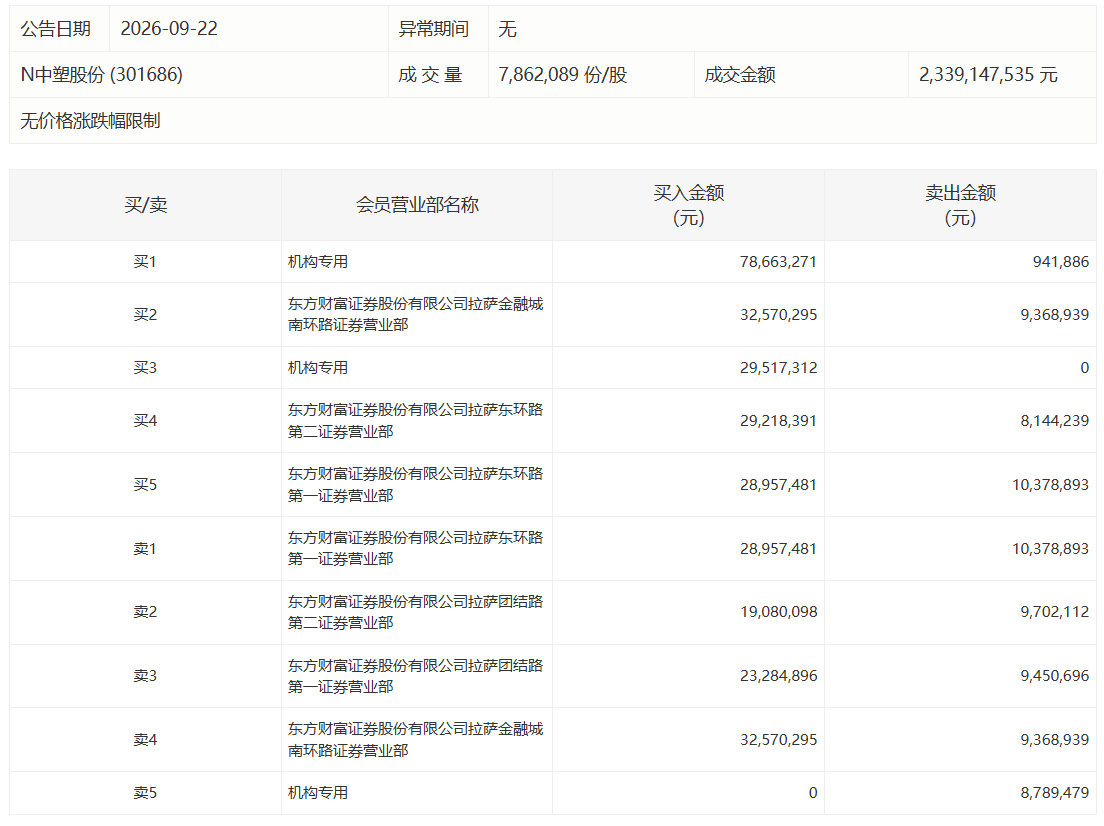This screenshot has width=1104, height=826.
Task: Select the stock name N中塑股份 (301686)
Action: 101,75
